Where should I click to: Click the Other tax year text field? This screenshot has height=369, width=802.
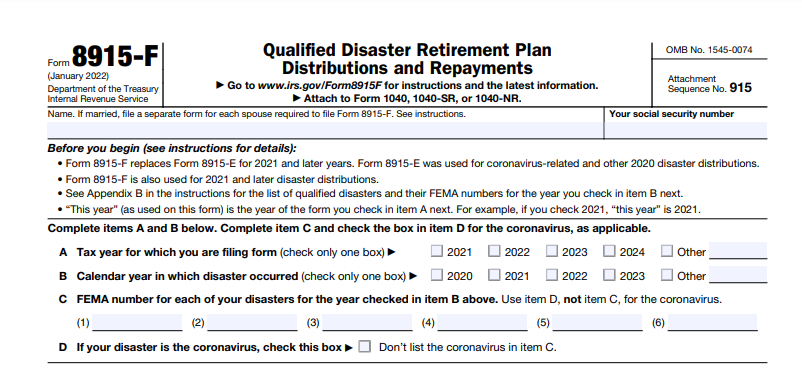(x=738, y=251)
